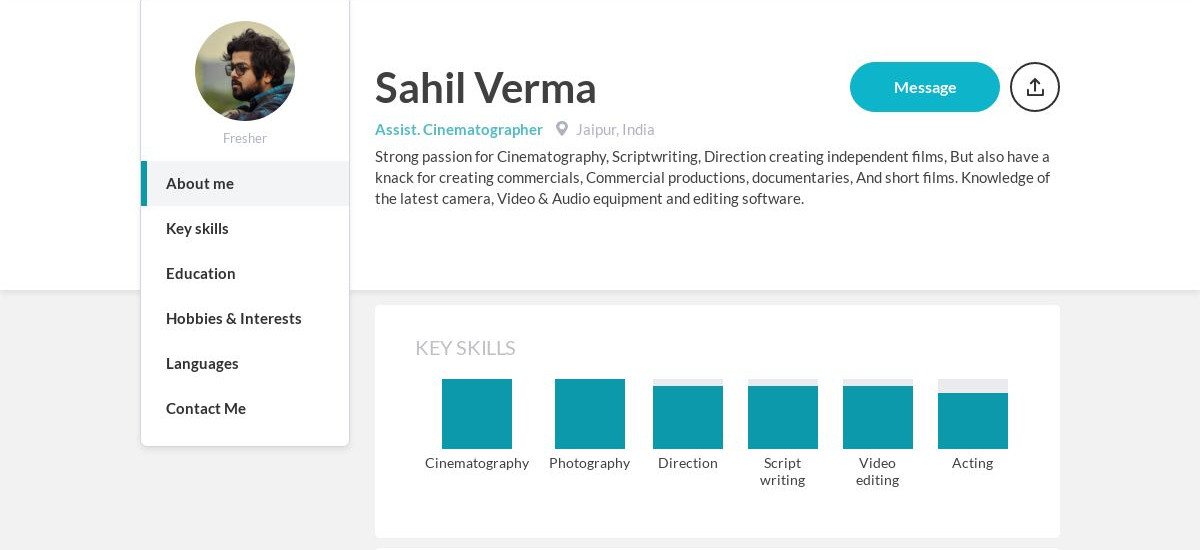Click the location pin icon near Jaipur
Screen dimensions: 1200x550
[562, 129]
